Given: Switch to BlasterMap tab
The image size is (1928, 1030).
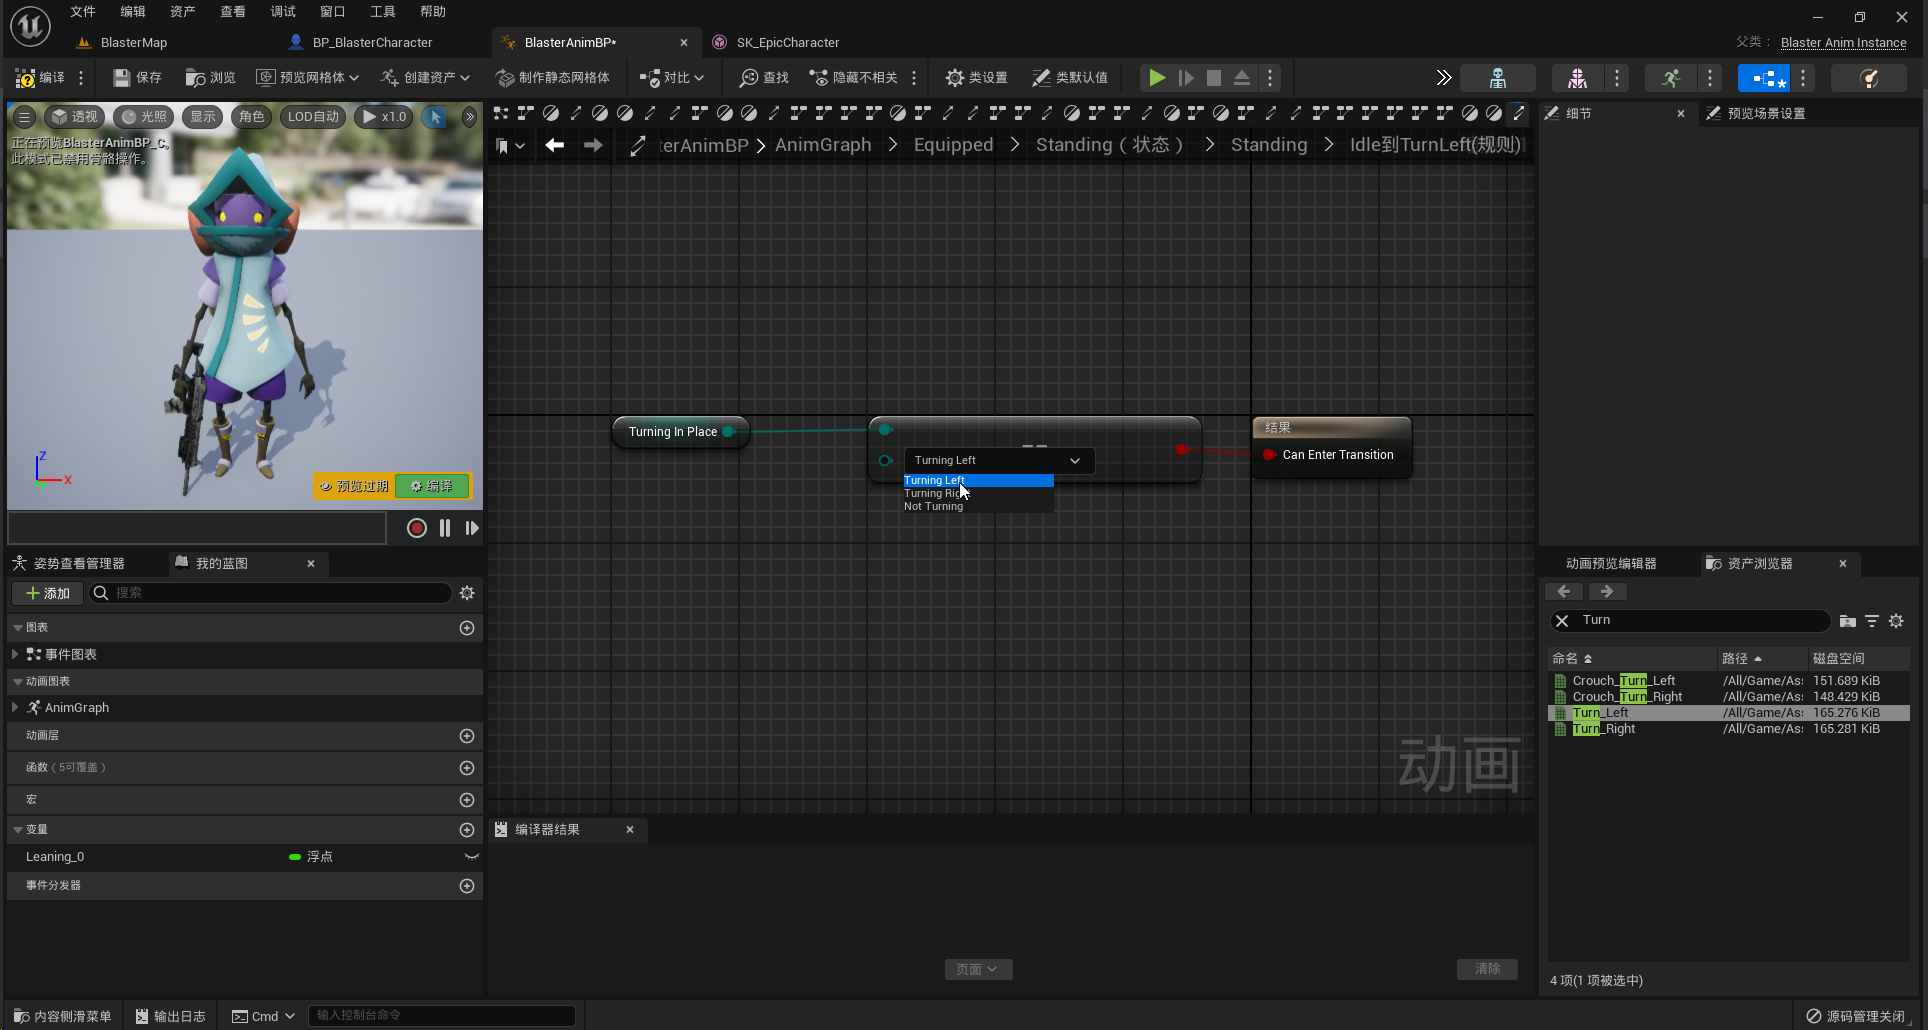Looking at the screenshot, I should (x=133, y=42).
